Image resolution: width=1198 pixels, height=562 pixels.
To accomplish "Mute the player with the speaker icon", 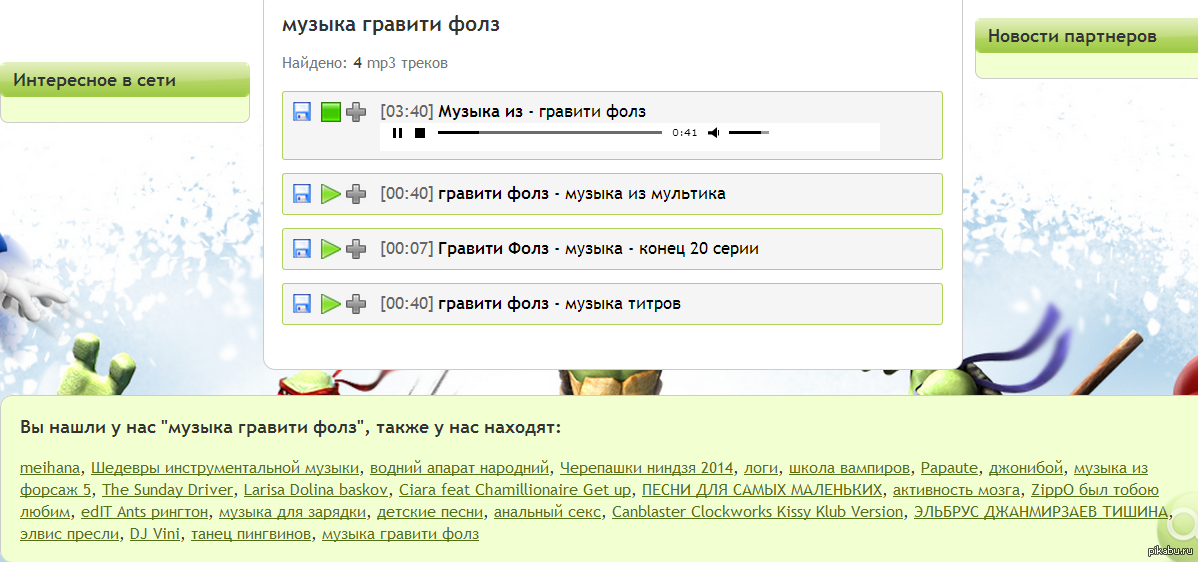I will (713, 133).
